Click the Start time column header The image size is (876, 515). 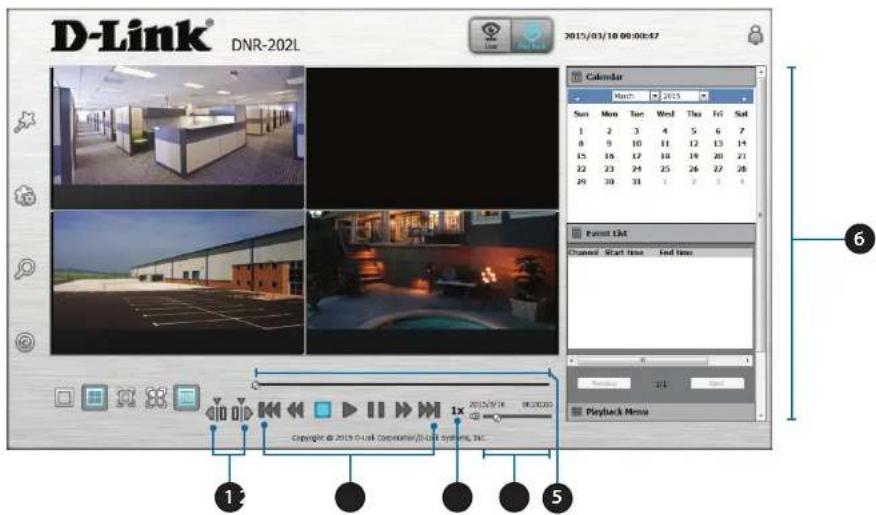pyautogui.click(x=624, y=252)
